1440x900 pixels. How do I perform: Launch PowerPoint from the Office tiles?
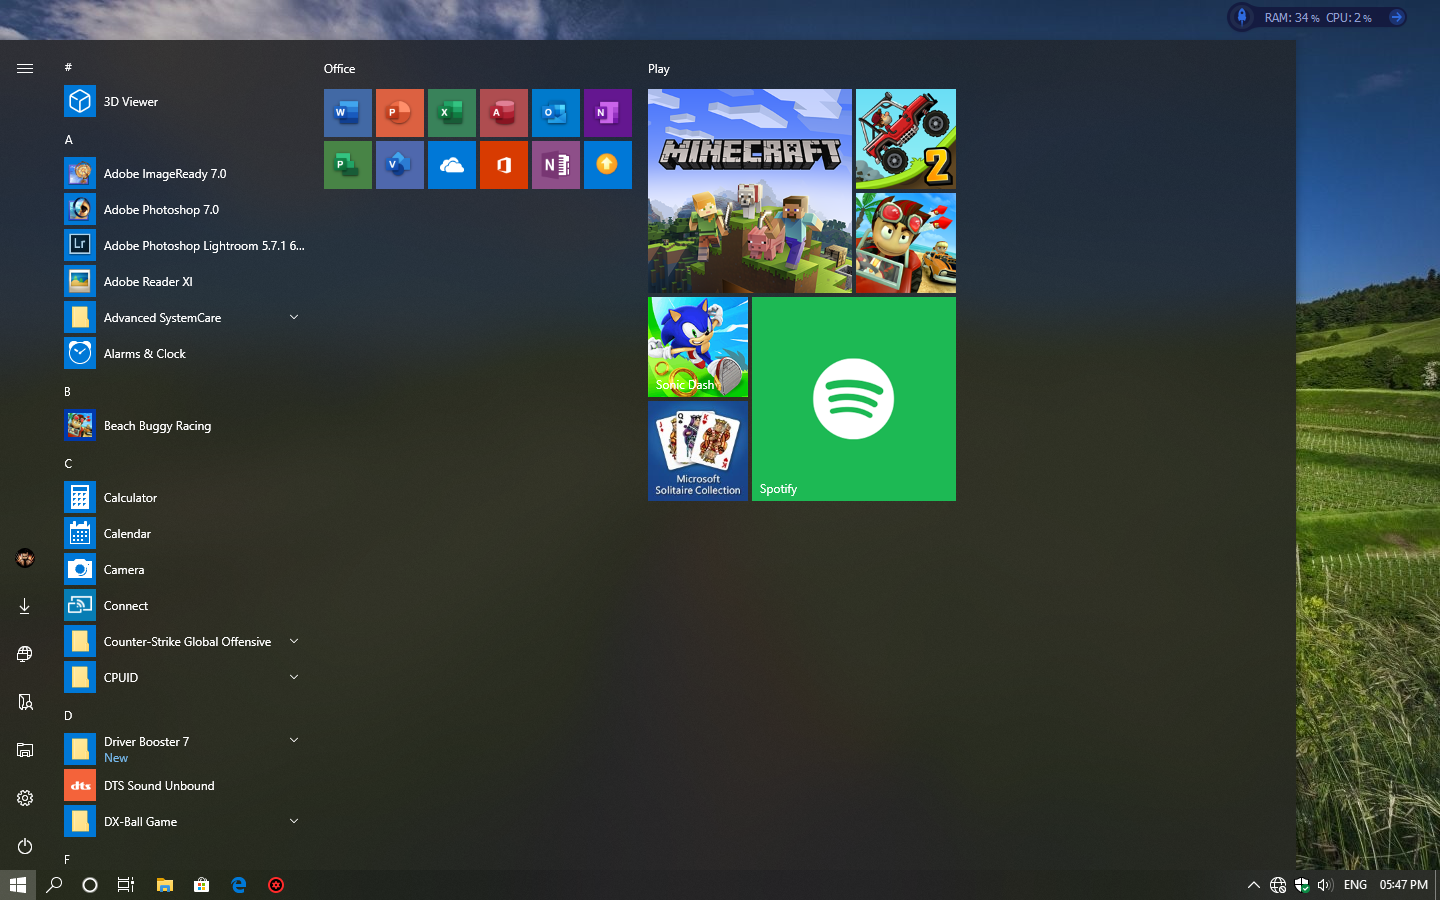[400, 113]
